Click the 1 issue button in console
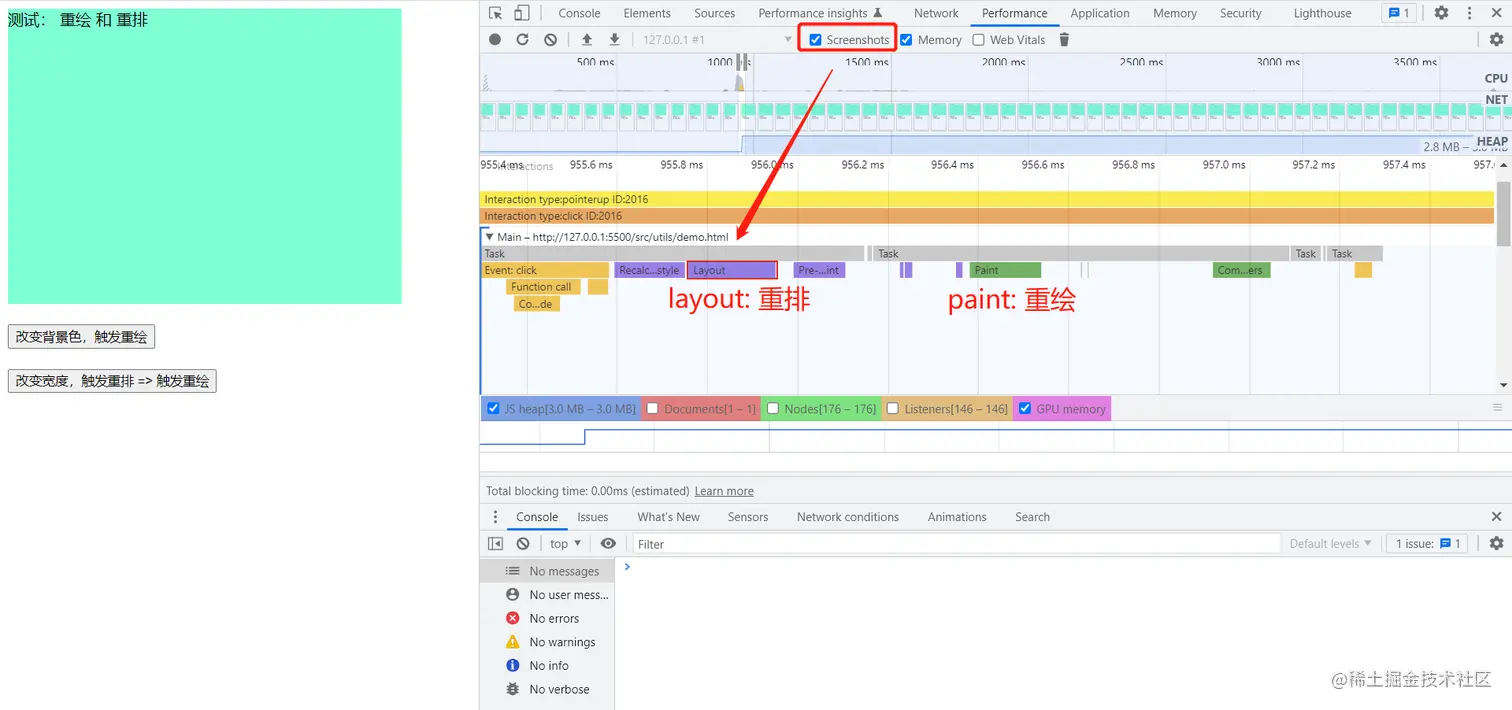1512x710 pixels. [x=1427, y=544]
